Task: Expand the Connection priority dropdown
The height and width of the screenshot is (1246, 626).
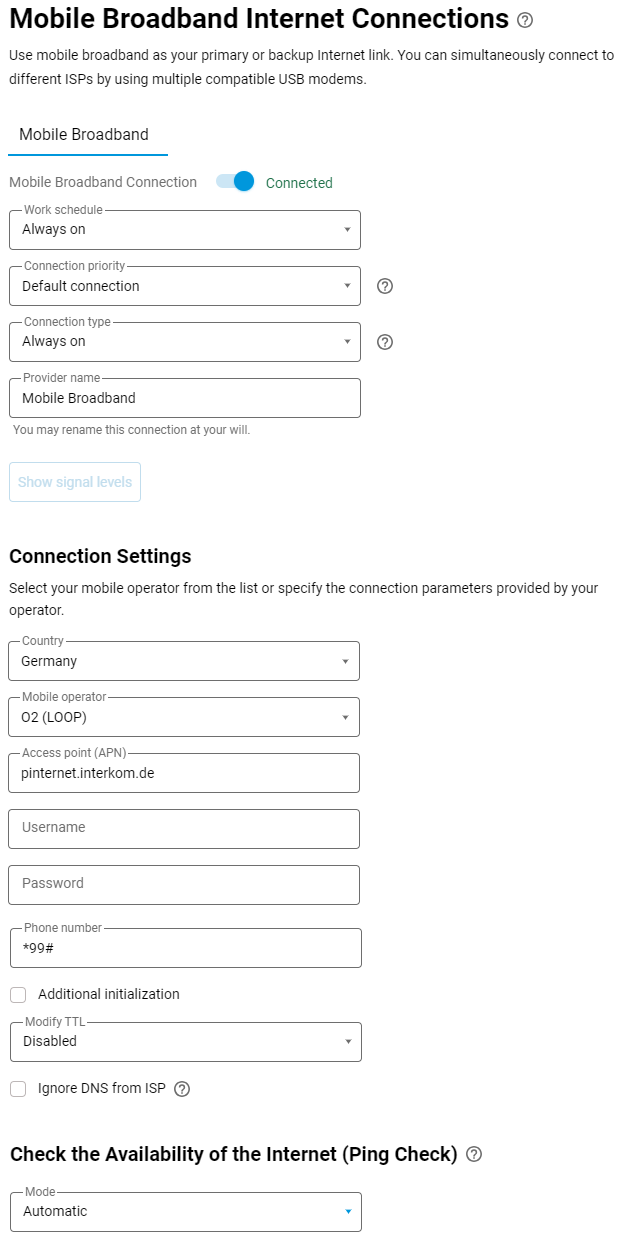Action: tap(184, 286)
